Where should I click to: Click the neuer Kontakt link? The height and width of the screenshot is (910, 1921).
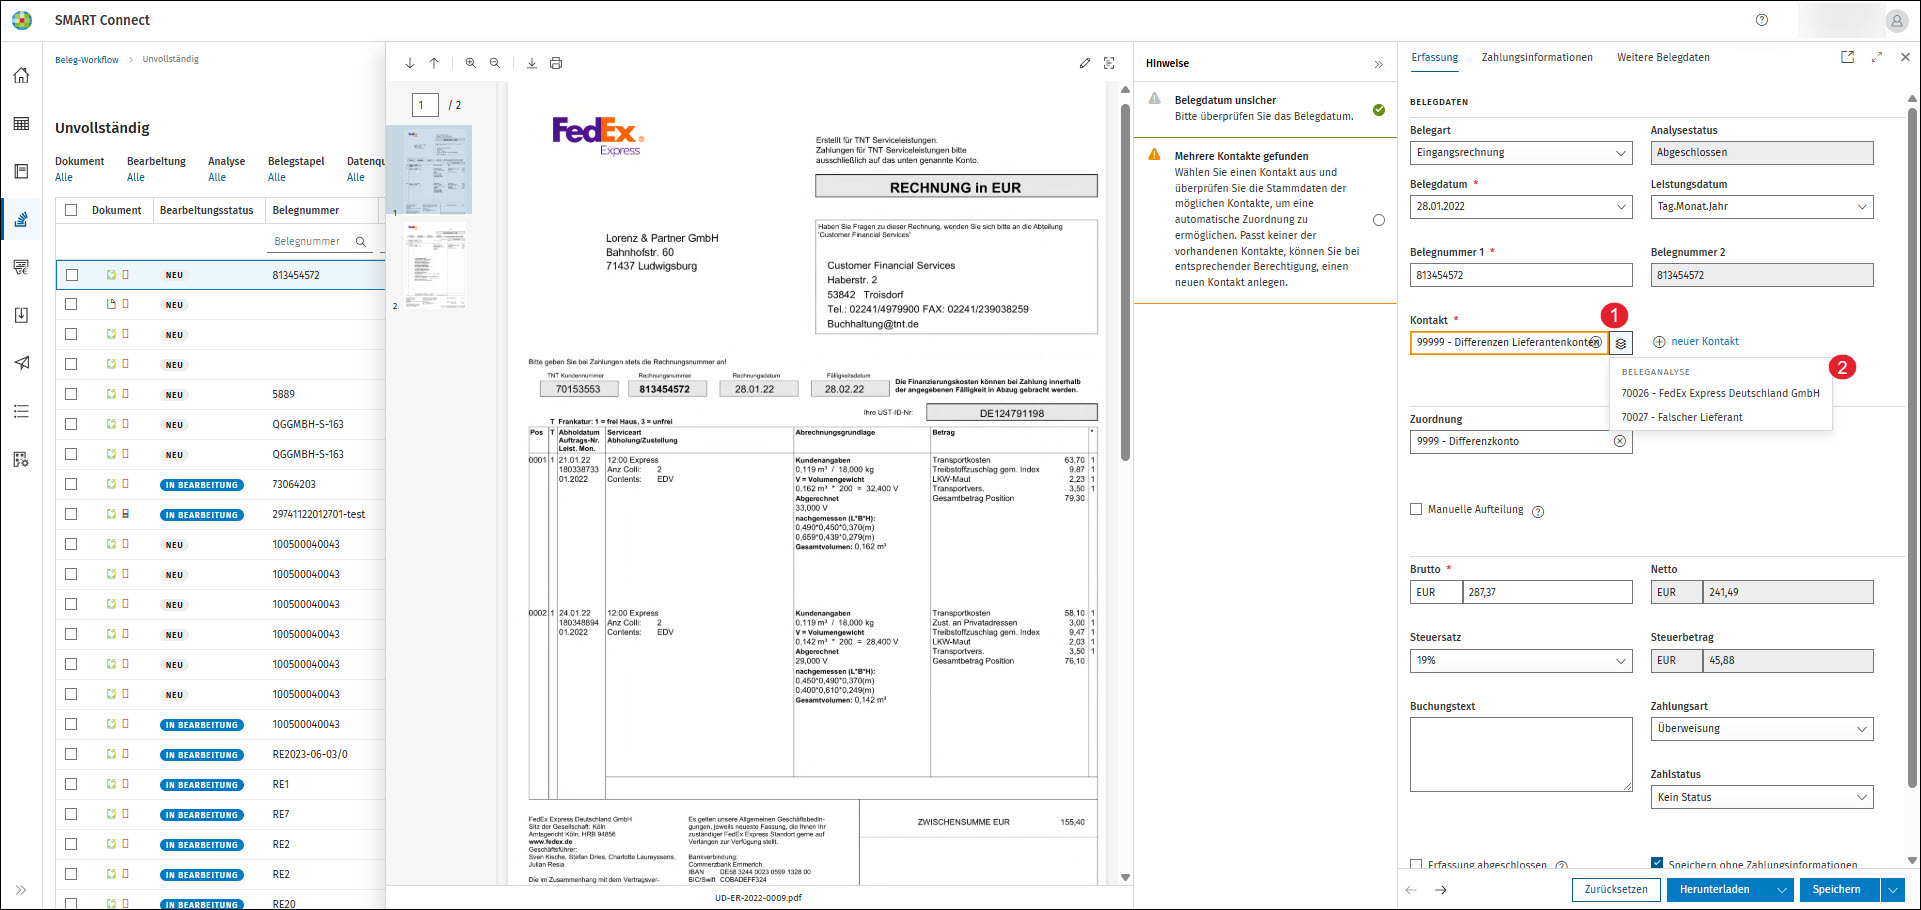click(x=1696, y=342)
